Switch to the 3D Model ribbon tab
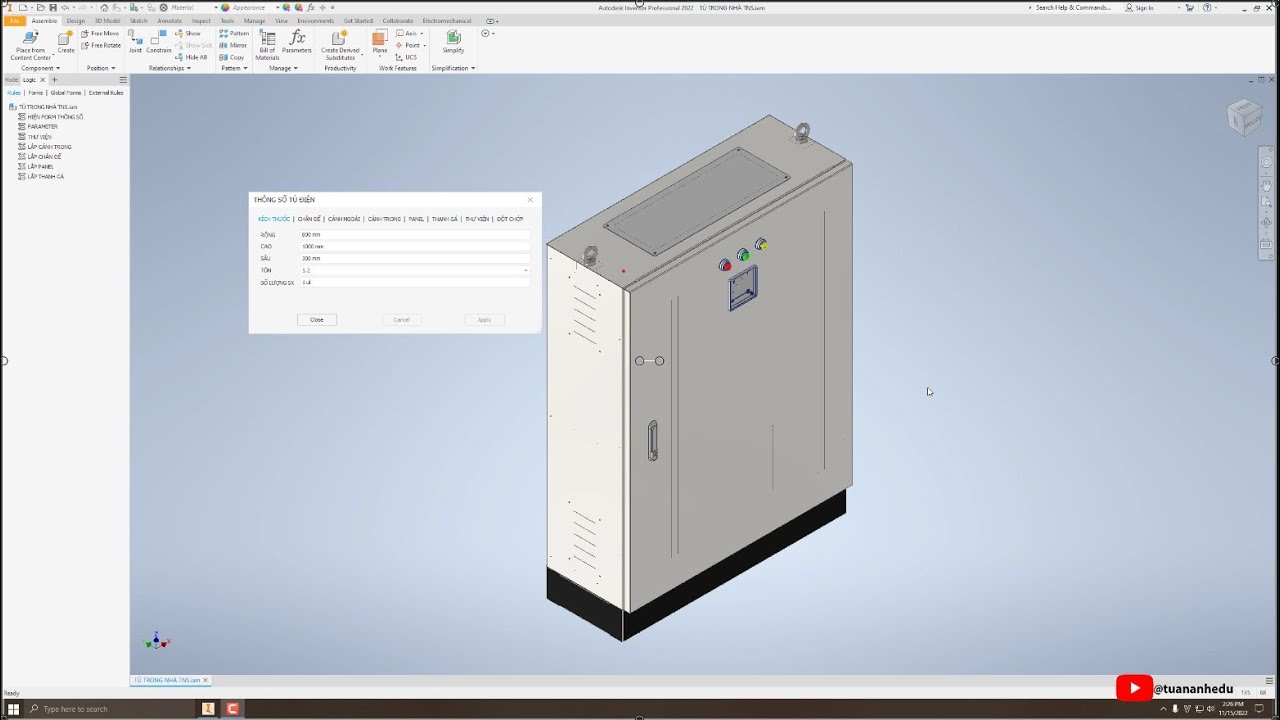This screenshot has width=1280, height=720. coord(107,20)
